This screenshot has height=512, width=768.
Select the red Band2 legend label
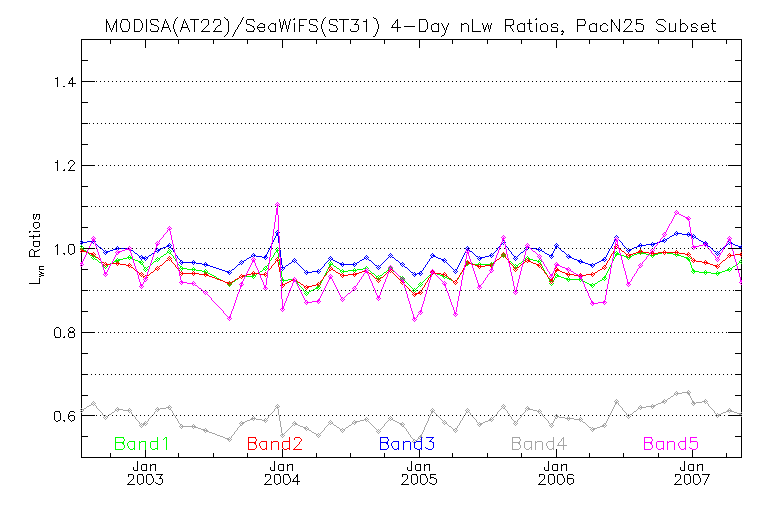point(275,444)
